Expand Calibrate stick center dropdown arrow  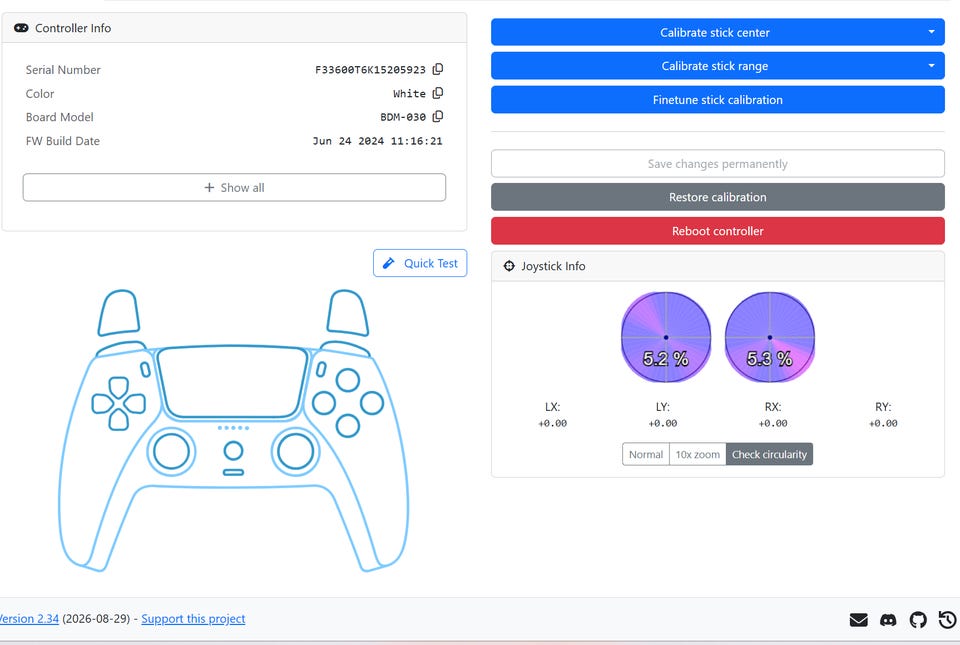pyautogui.click(x=931, y=32)
